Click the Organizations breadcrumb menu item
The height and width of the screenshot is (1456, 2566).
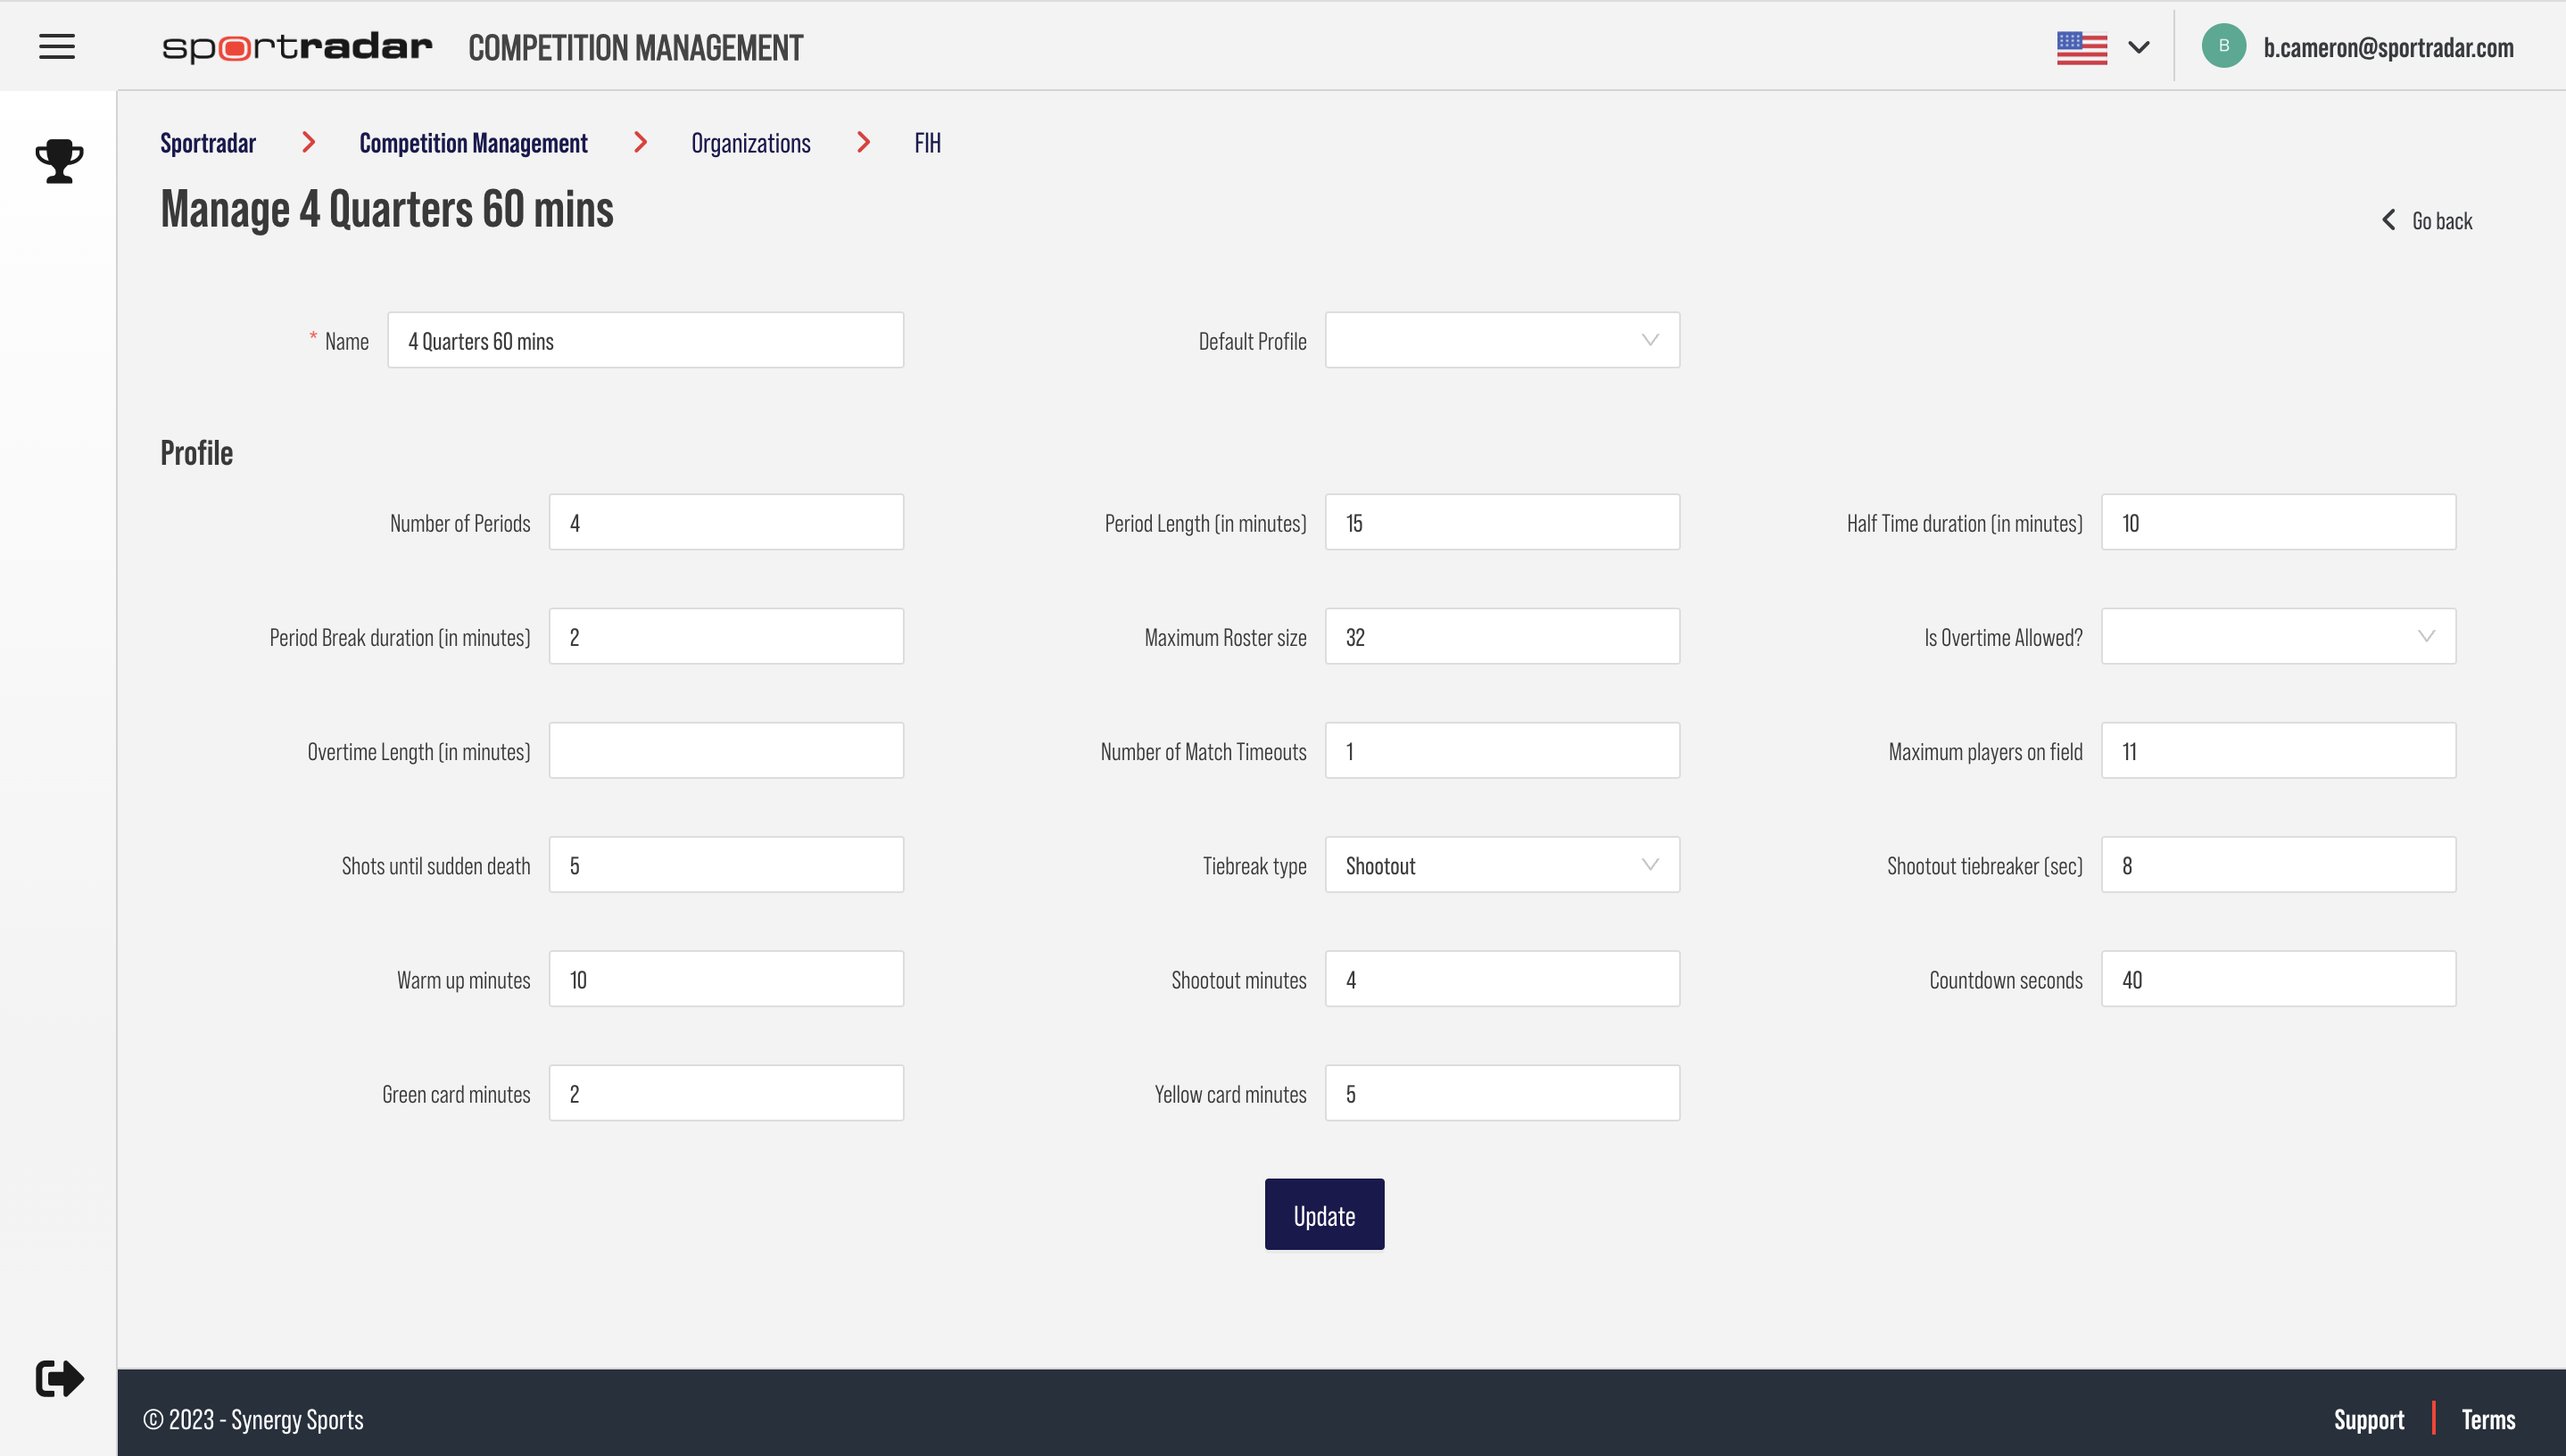(750, 141)
